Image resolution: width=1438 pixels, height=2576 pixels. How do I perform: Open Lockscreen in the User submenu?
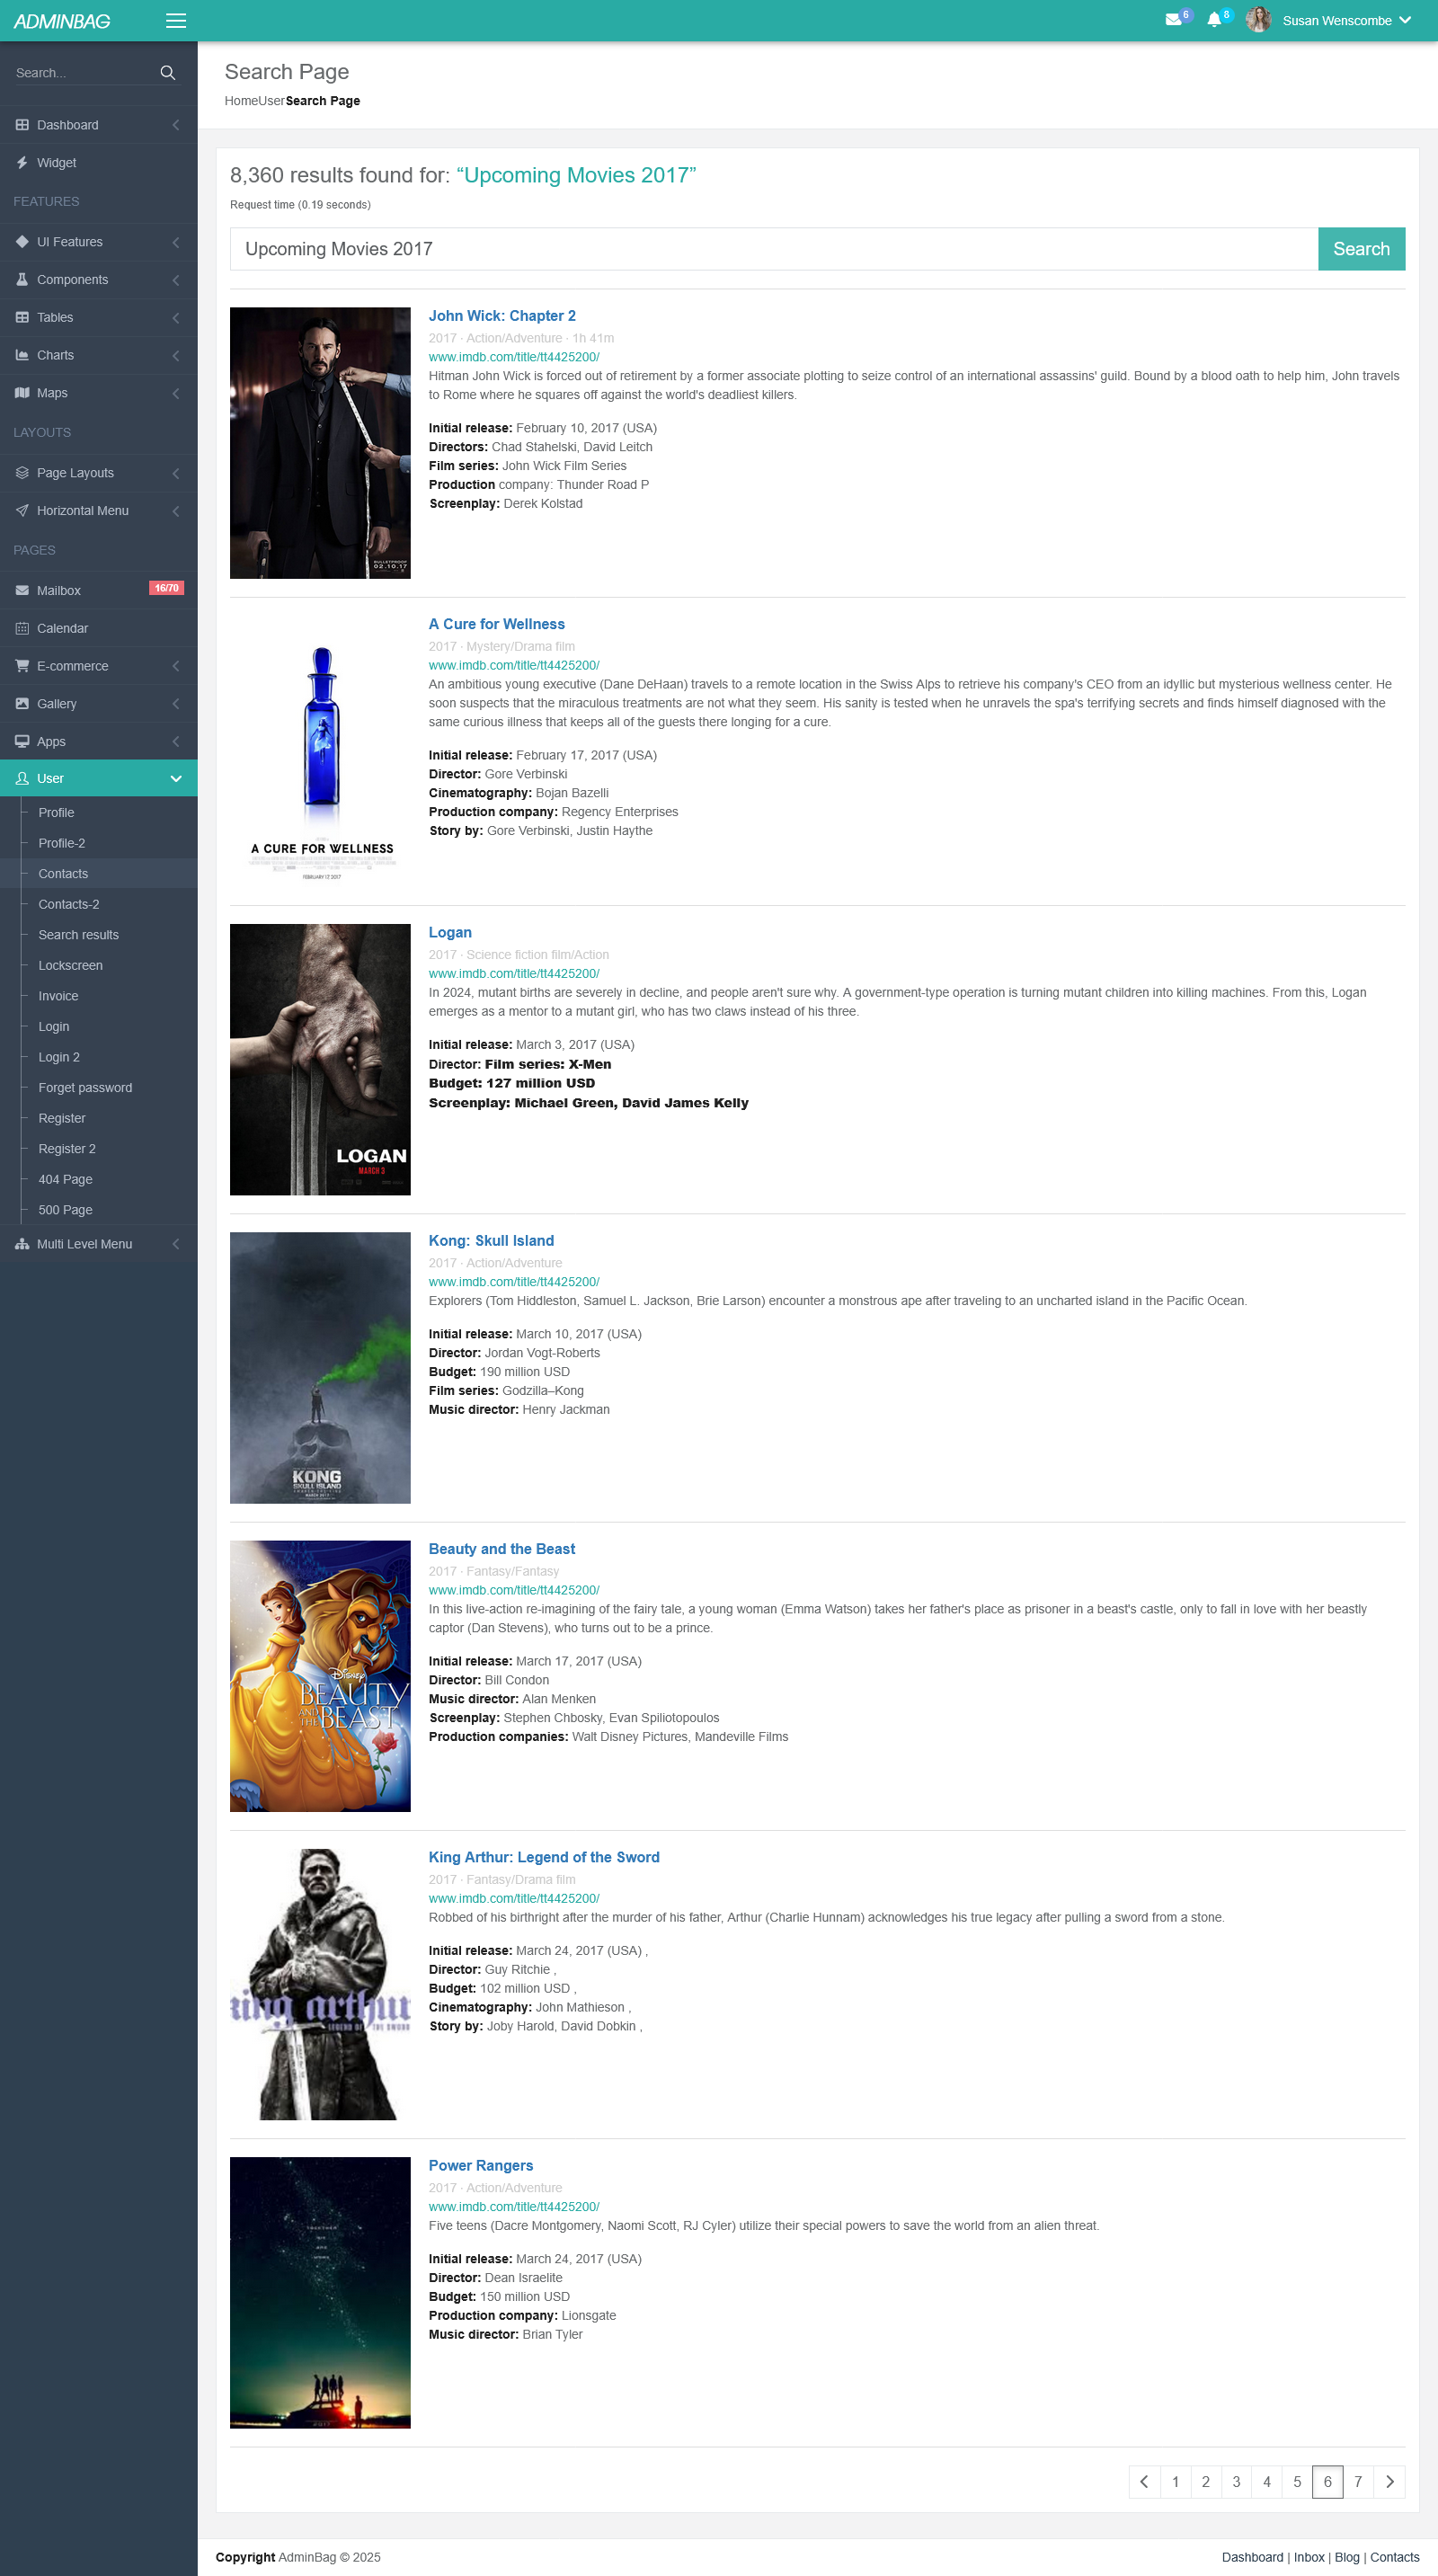pos(71,966)
